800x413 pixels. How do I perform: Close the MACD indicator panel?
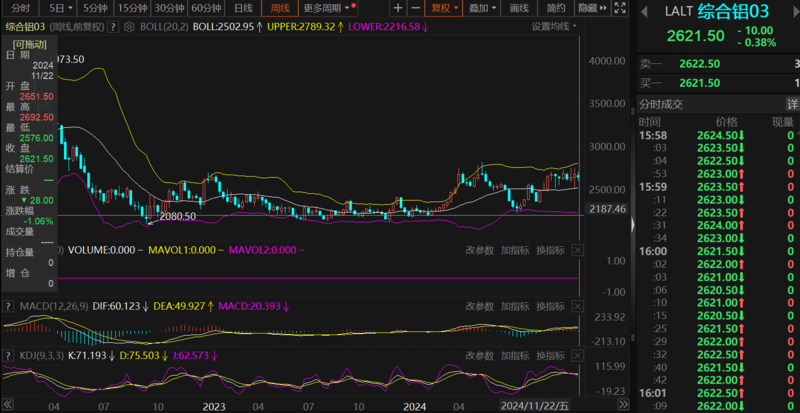[578, 305]
